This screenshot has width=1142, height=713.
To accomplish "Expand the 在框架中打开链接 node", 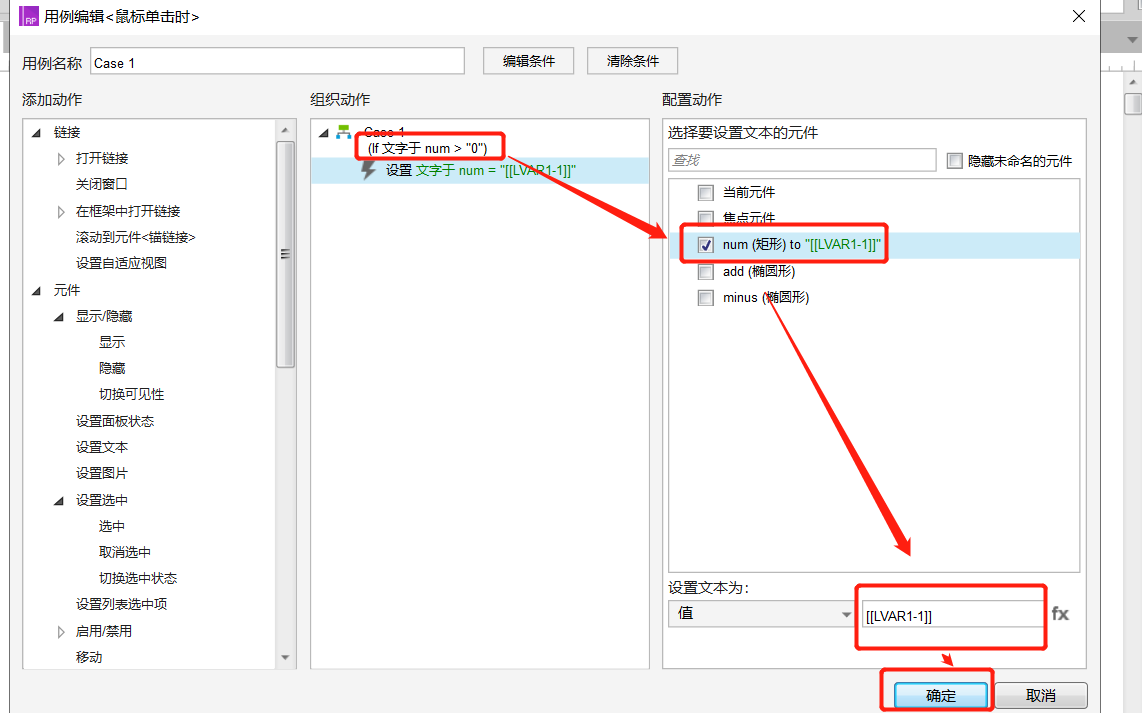I will 61,212.
